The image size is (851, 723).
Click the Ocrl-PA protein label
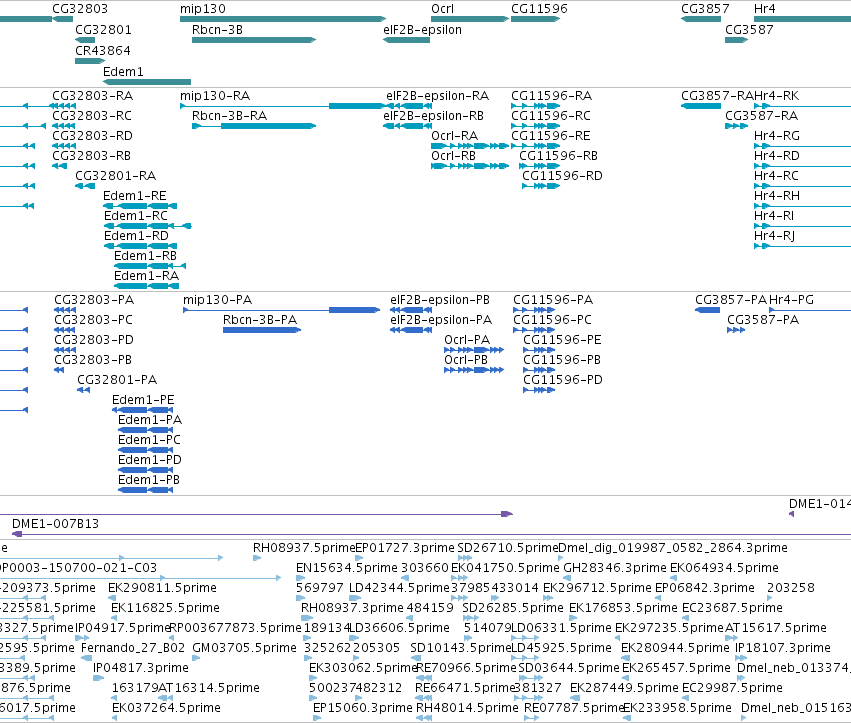467,340
